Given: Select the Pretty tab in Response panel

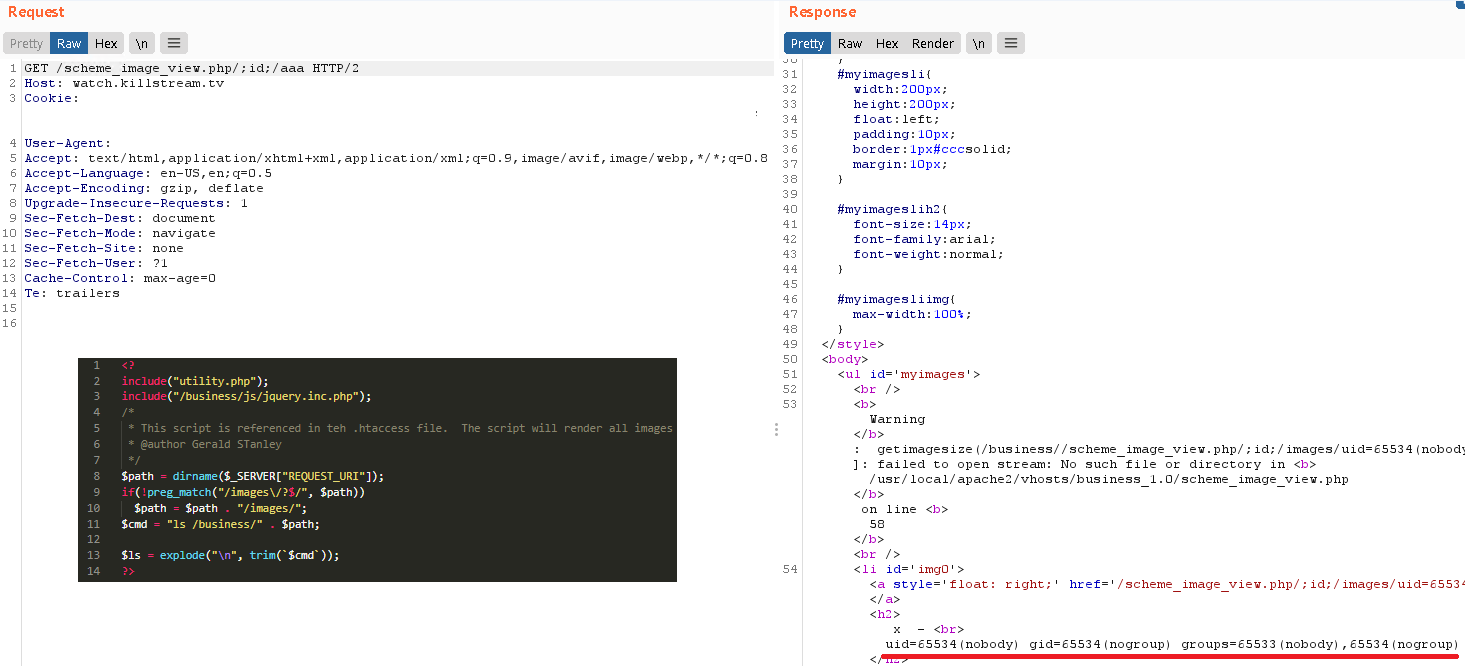Looking at the screenshot, I should [x=807, y=43].
